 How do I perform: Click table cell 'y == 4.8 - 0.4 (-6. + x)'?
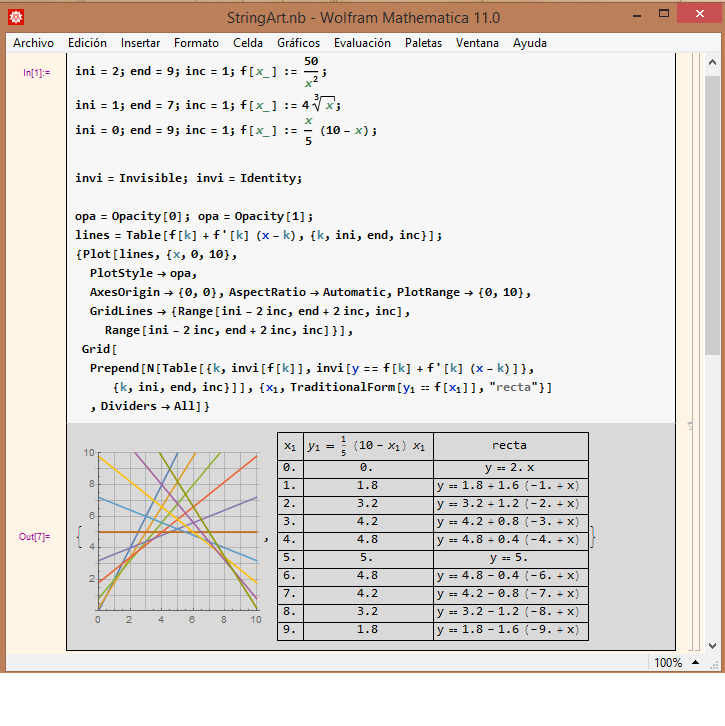pos(511,576)
